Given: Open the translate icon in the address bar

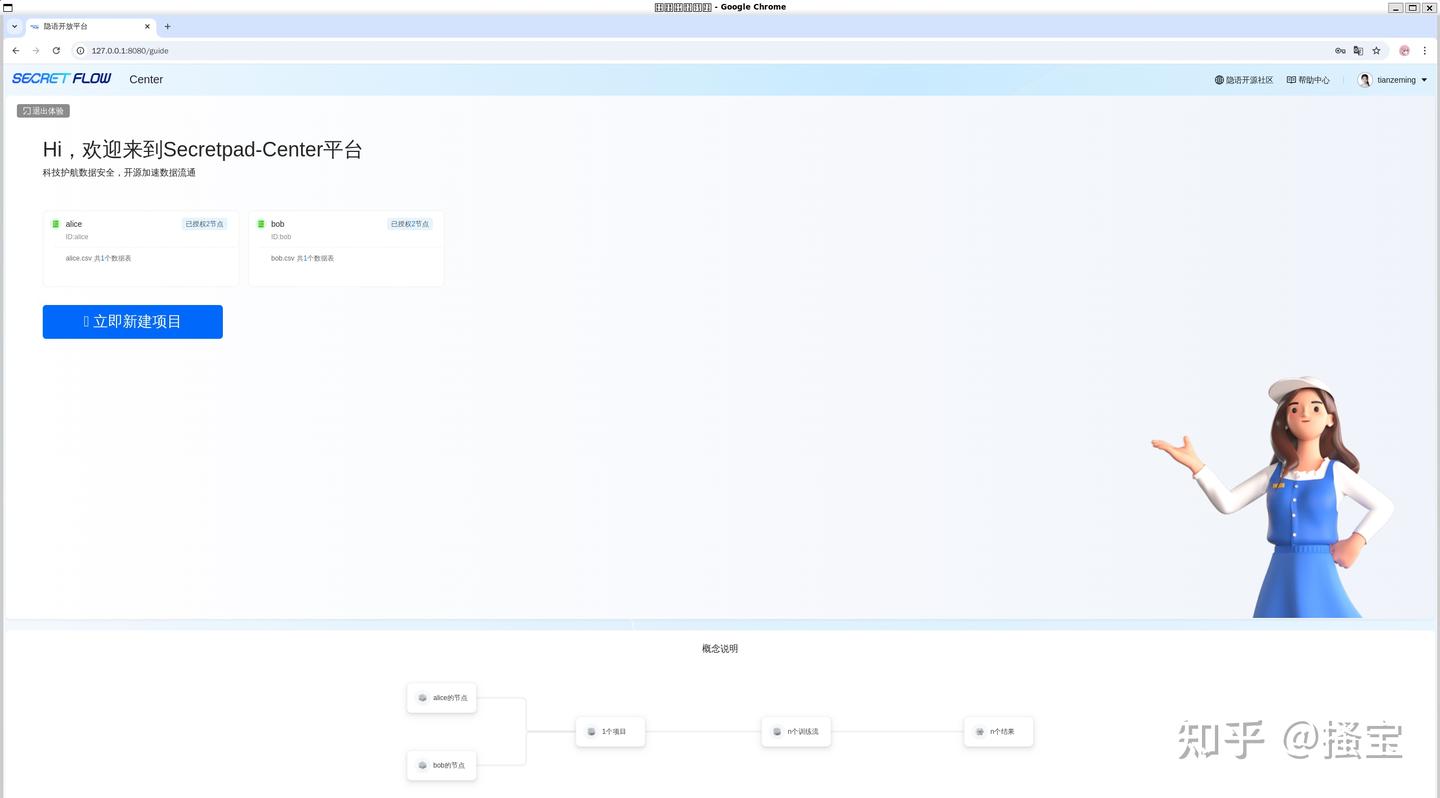Looking at the screenshot, I should point(1358,50).
